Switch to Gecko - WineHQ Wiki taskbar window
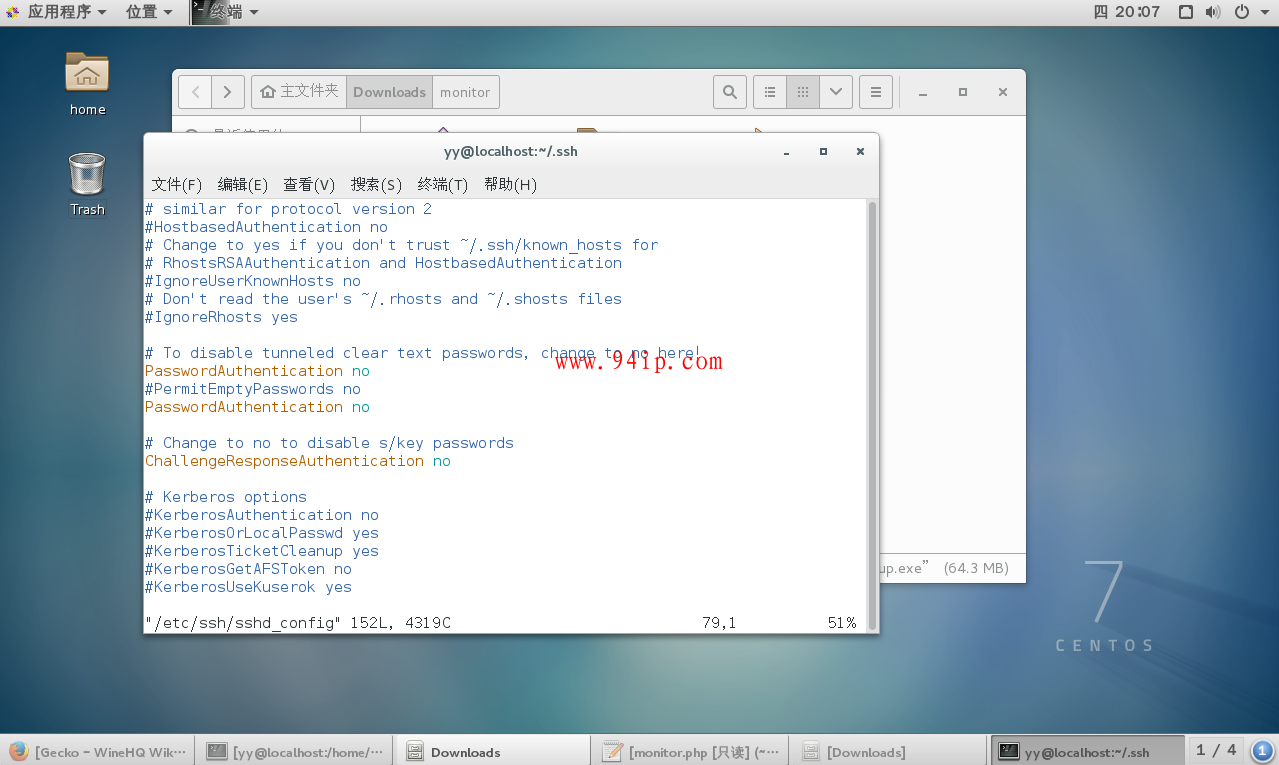 (x=97, y=751)
